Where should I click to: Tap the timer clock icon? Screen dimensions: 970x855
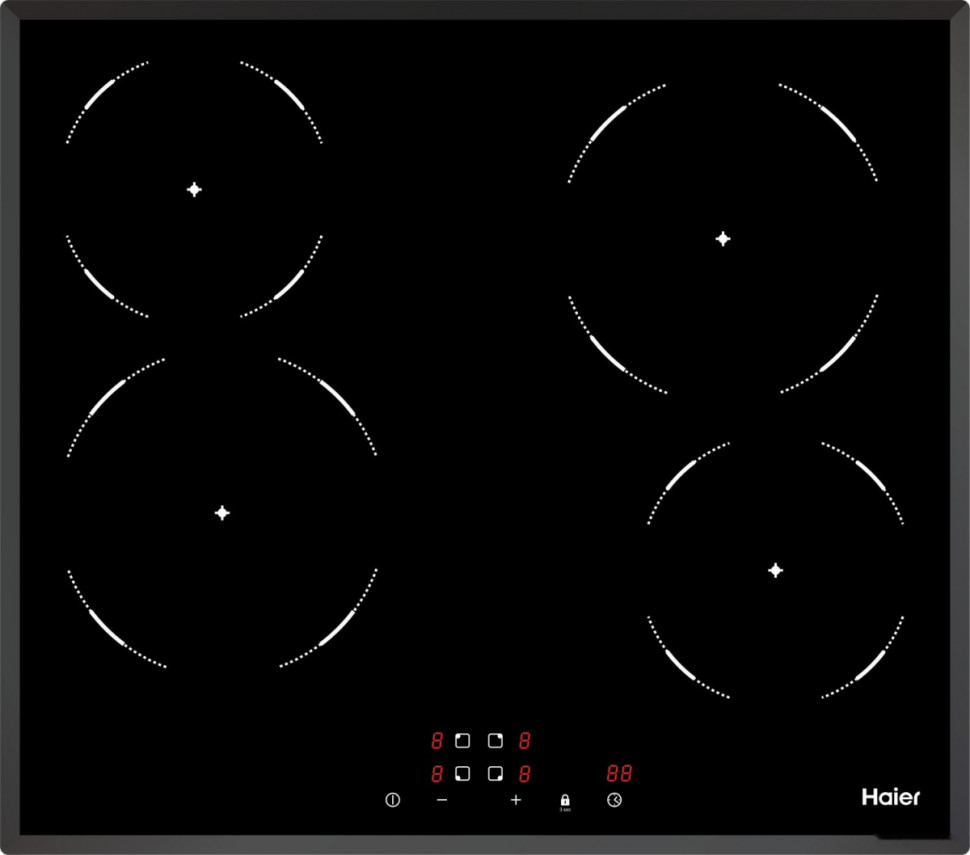[614, 800]
